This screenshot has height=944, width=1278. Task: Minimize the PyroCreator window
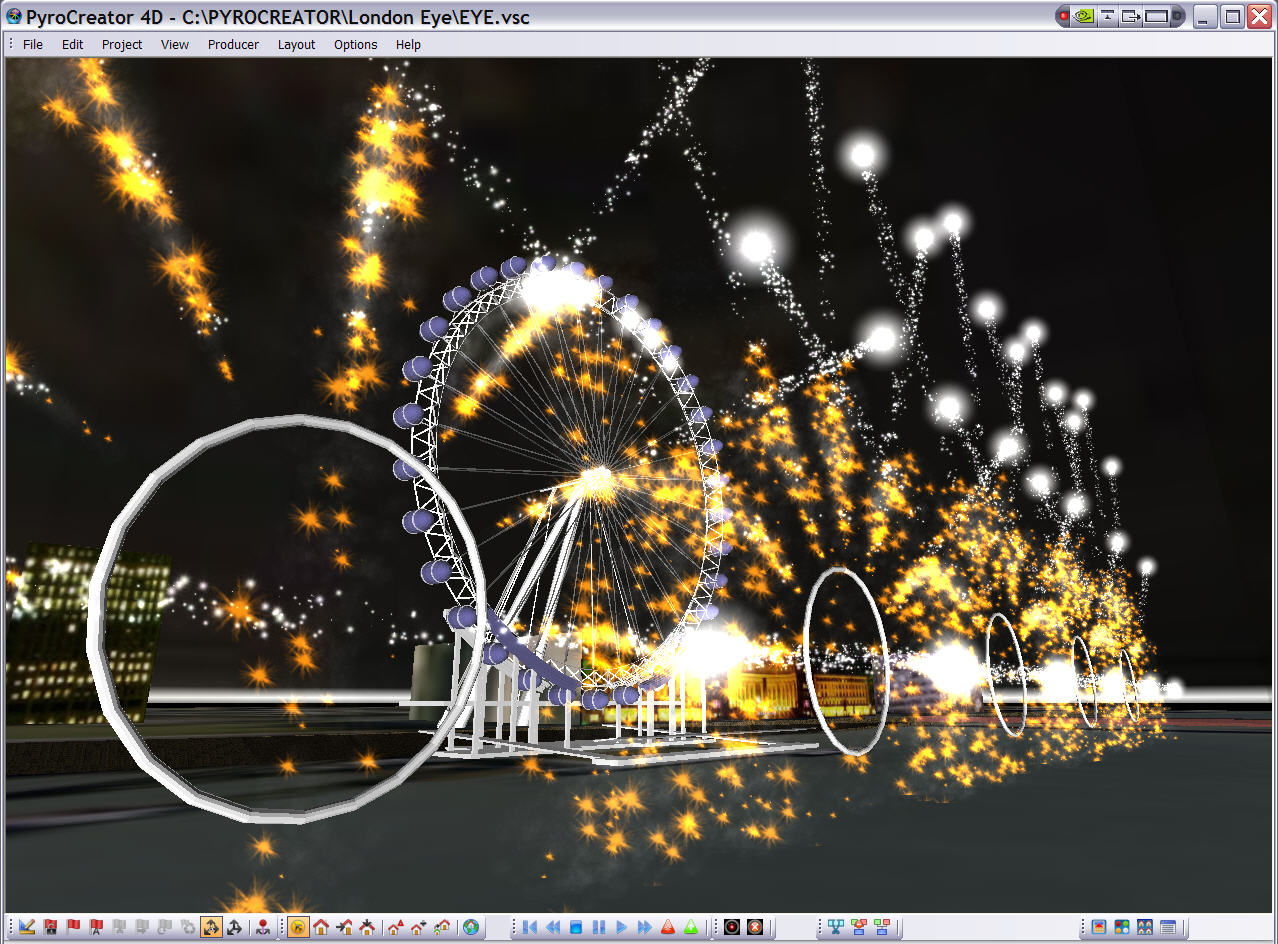[x=1207, y=17]
